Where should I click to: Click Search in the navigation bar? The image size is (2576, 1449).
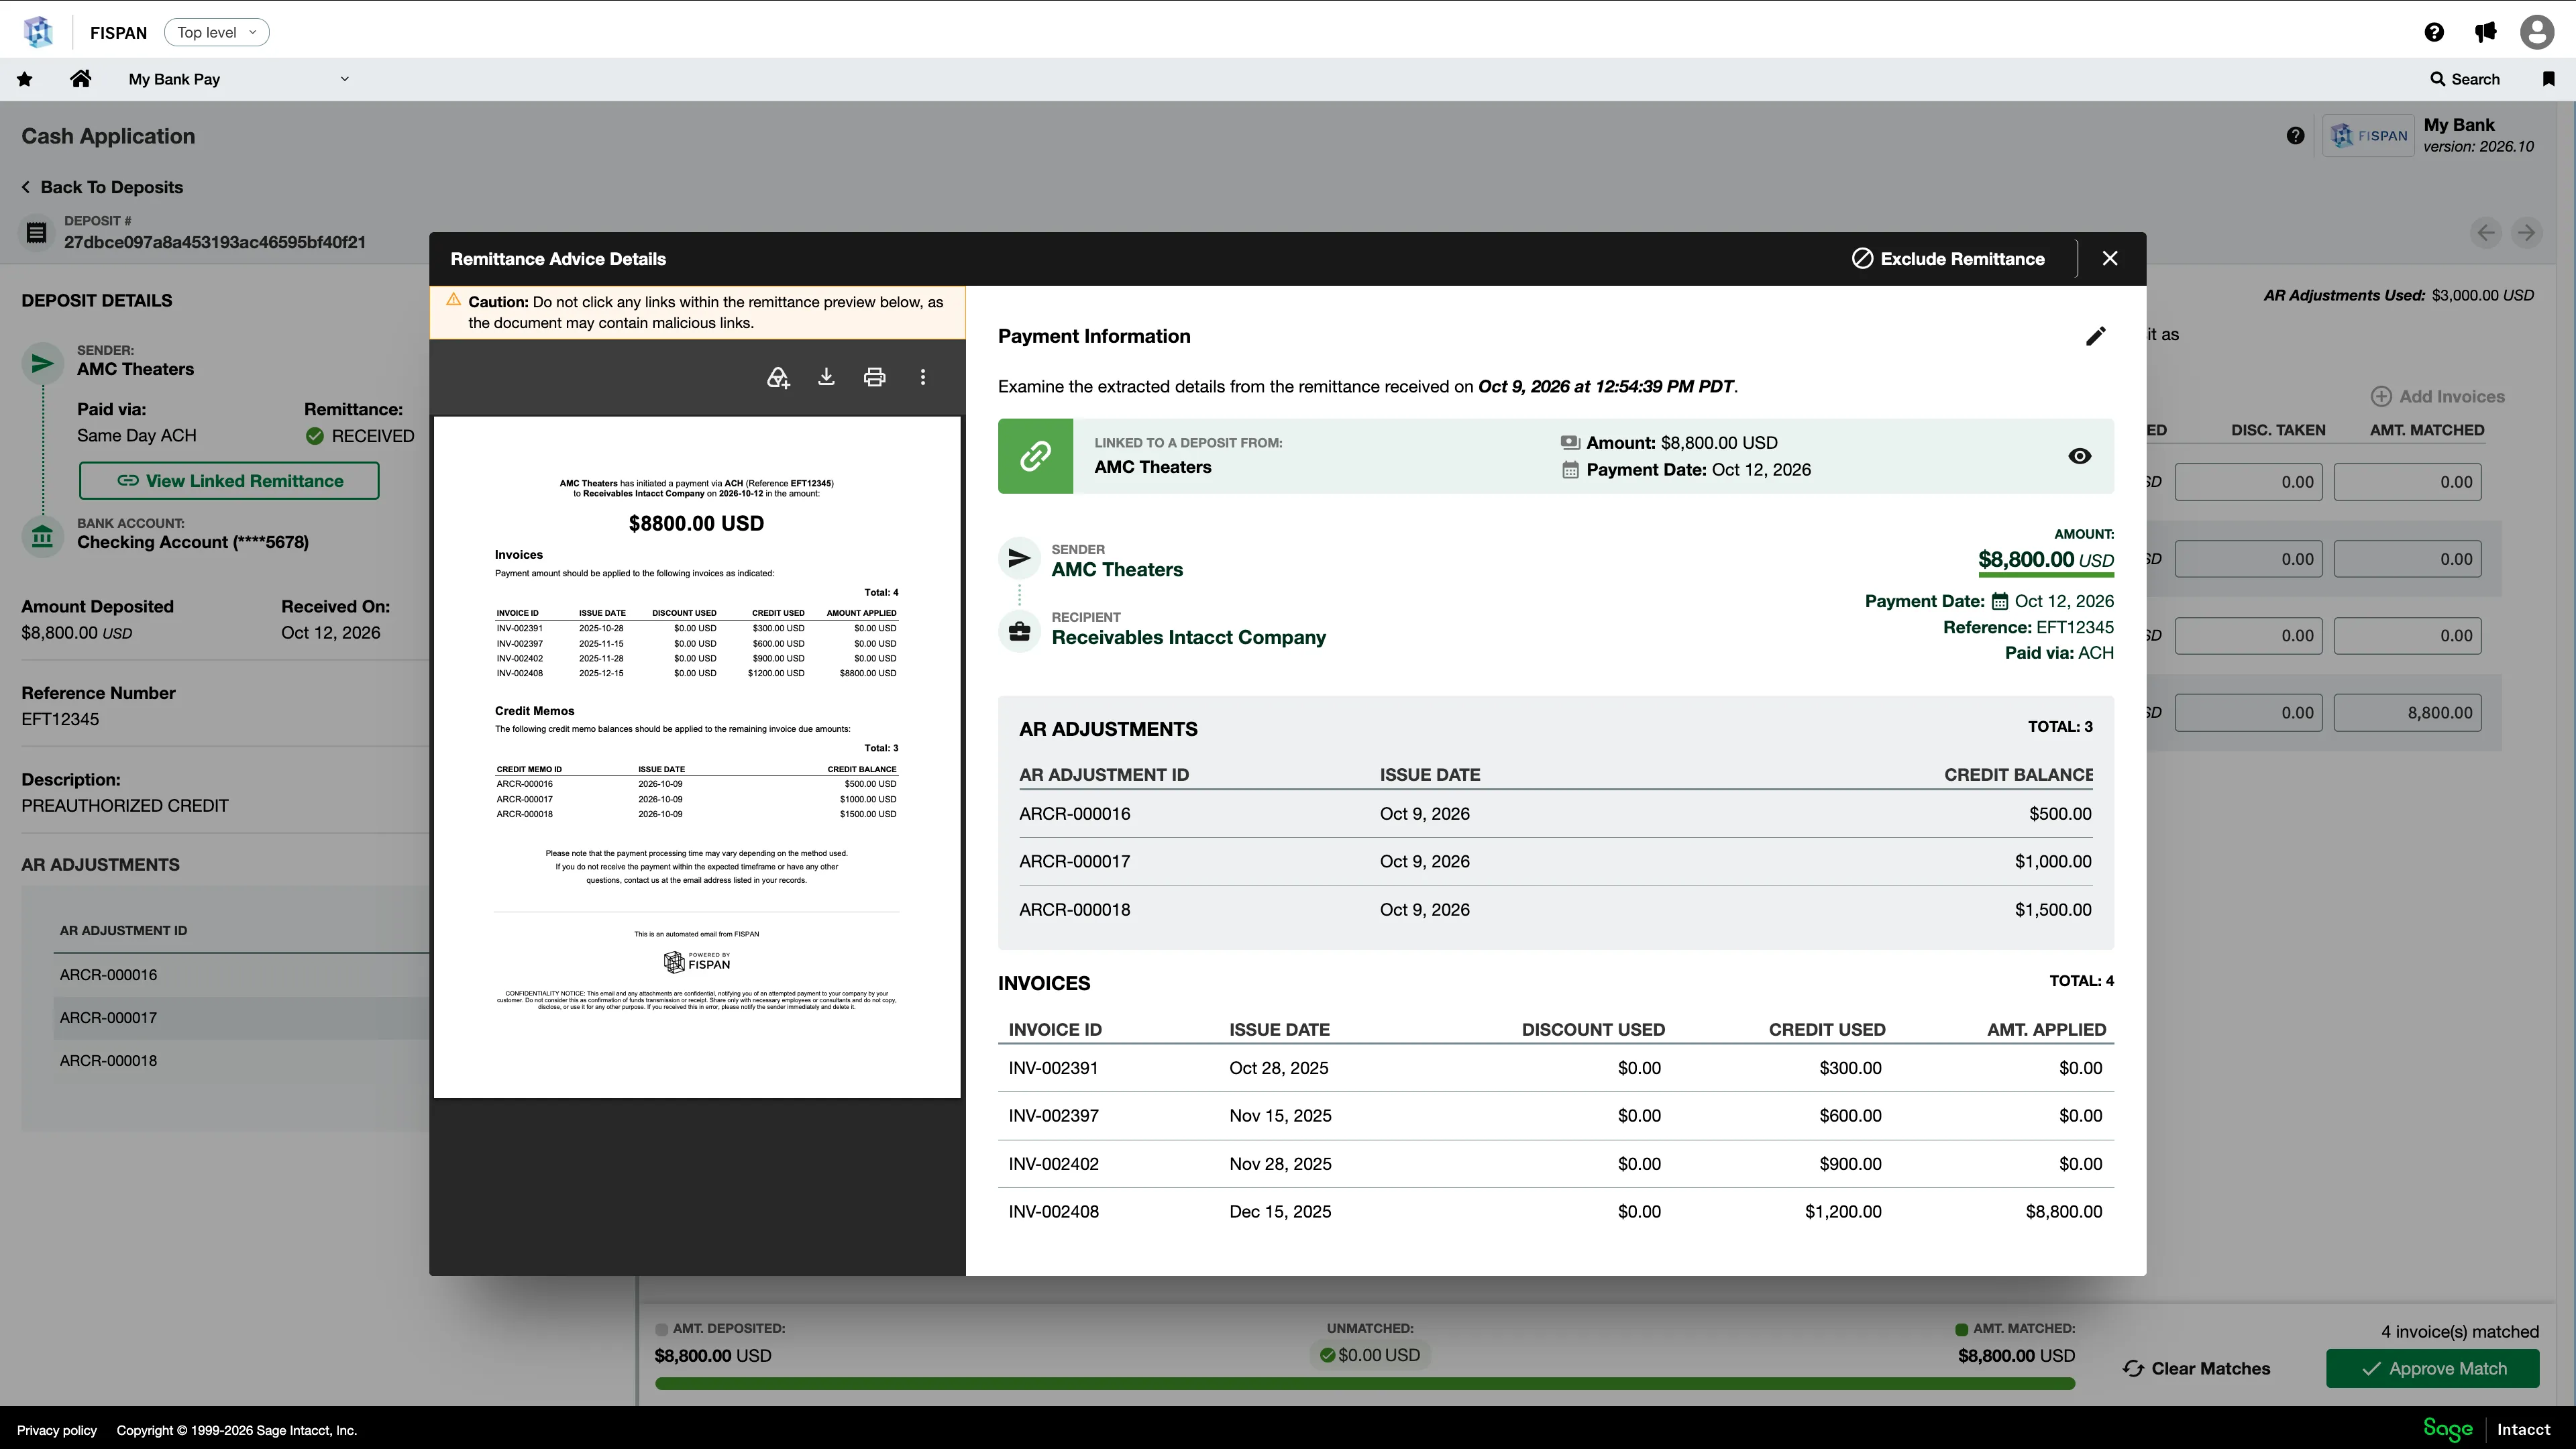pyautogui.click(x=2465, y=79)
